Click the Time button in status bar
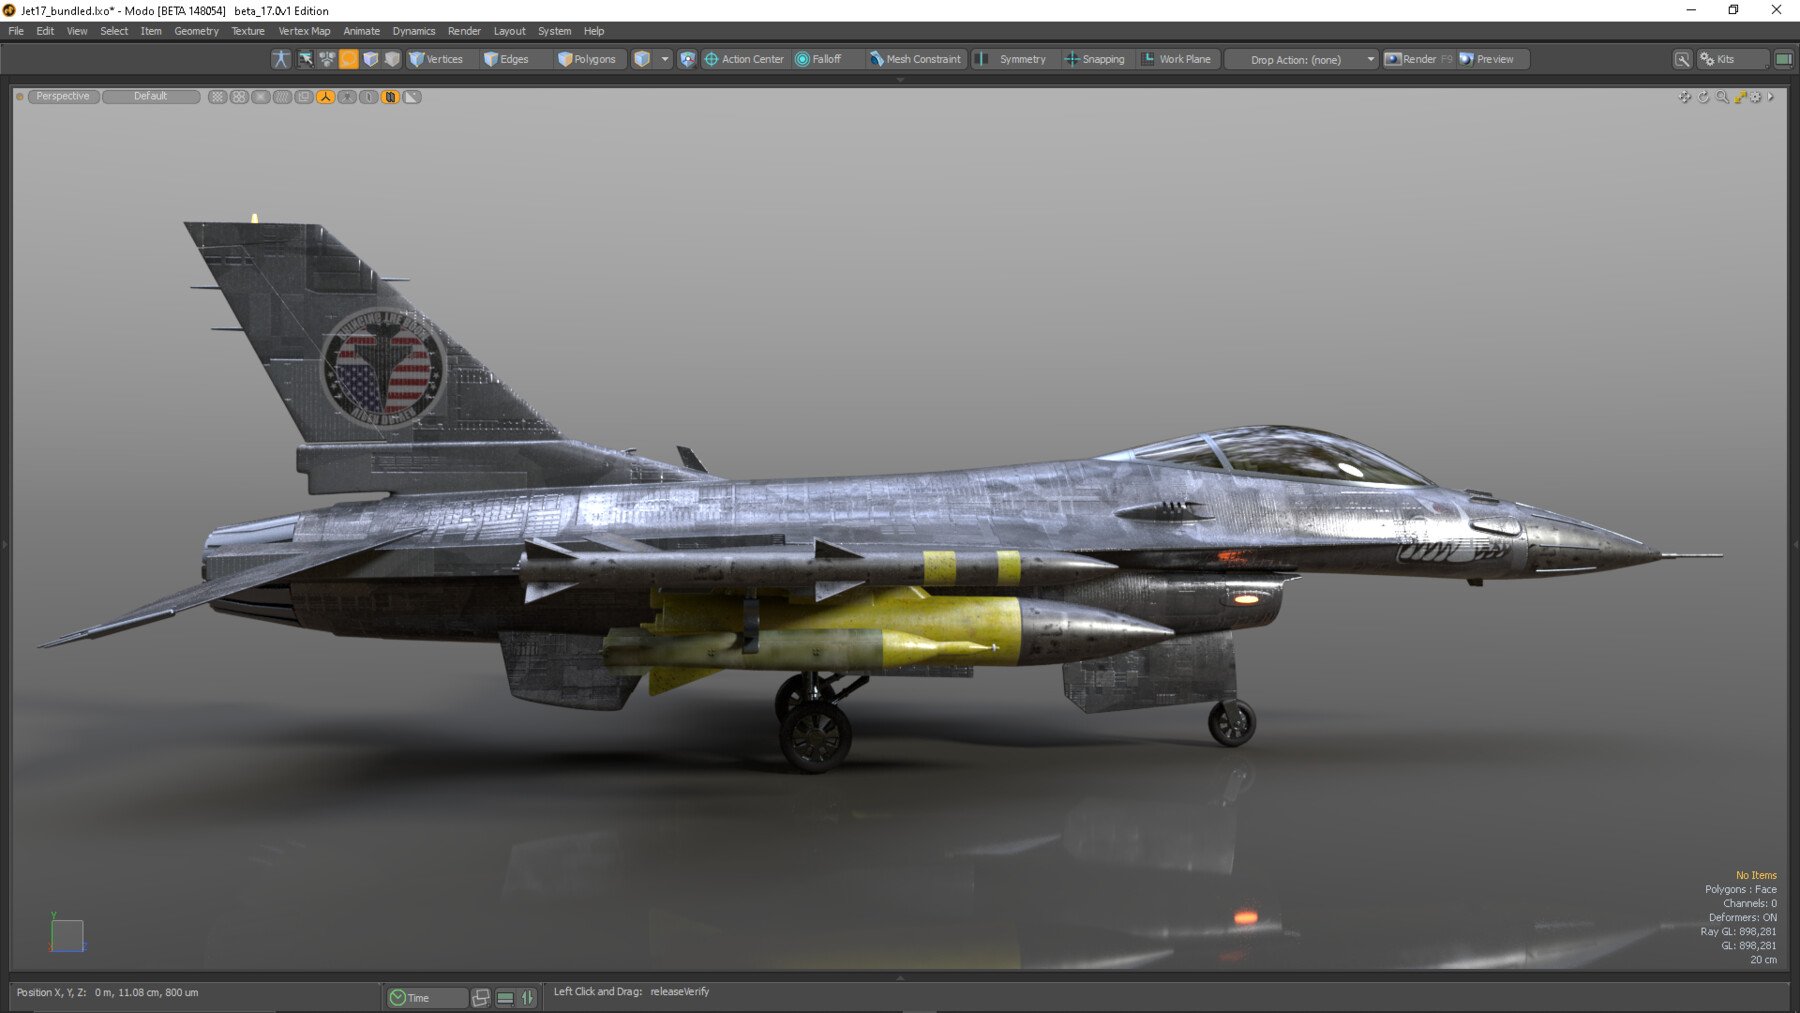This screenshot has width=1800, height=1013. tap(427, 998)
